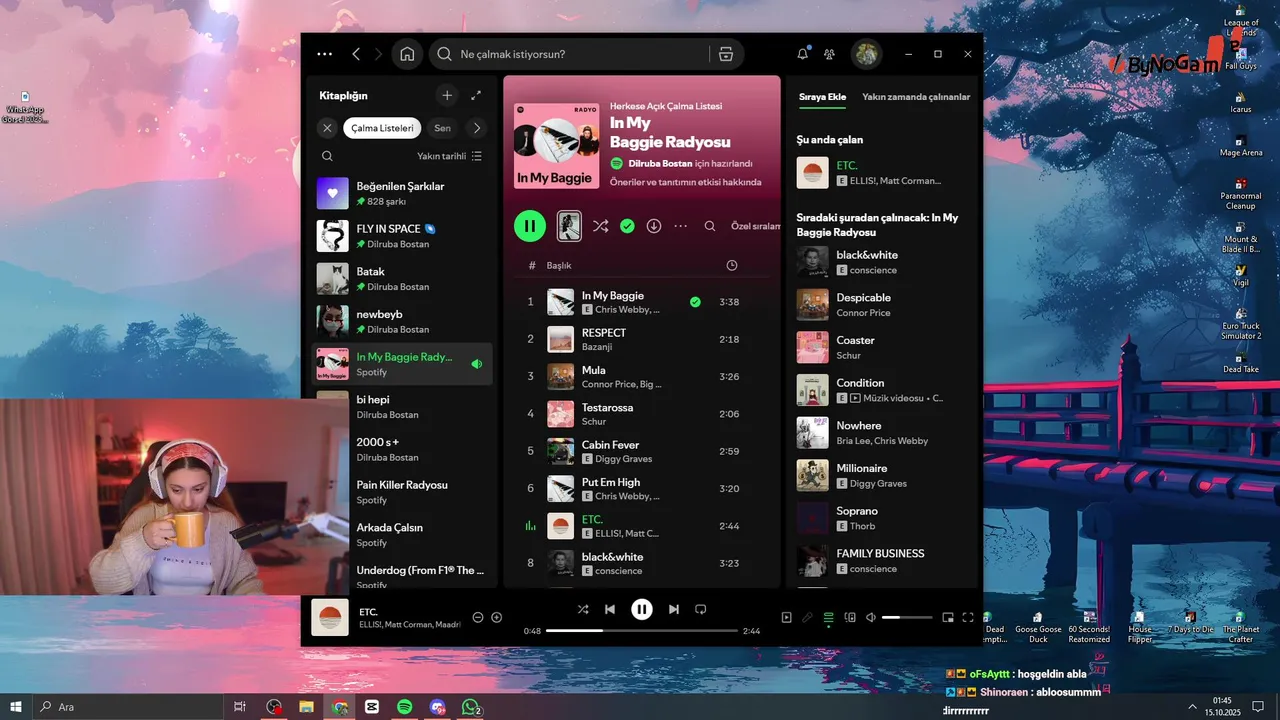Click the Windows taskbar Ara search box
This screenshot has width=1280, height=720.
pyautogui.click(x=127, y=707)
